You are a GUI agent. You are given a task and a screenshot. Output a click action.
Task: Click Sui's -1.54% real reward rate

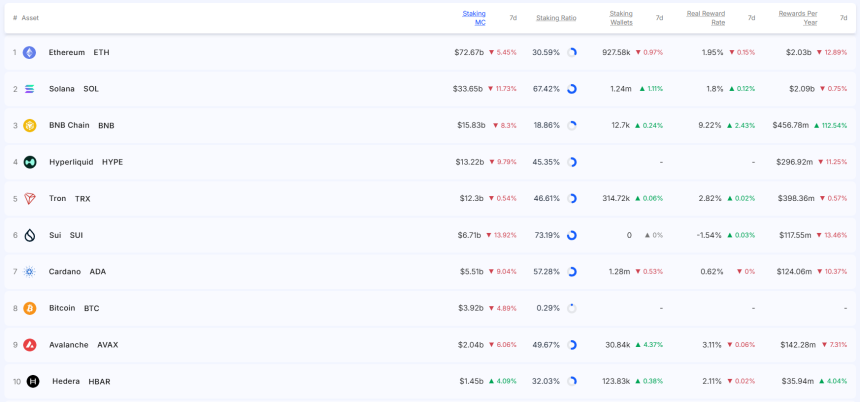coord(710,235)
